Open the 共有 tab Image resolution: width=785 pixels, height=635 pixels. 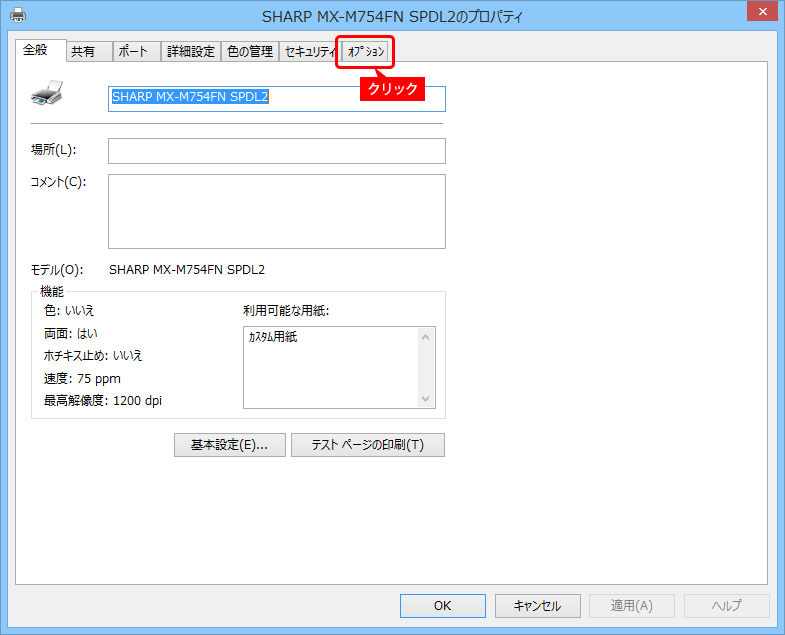click(x=83, y=52)
